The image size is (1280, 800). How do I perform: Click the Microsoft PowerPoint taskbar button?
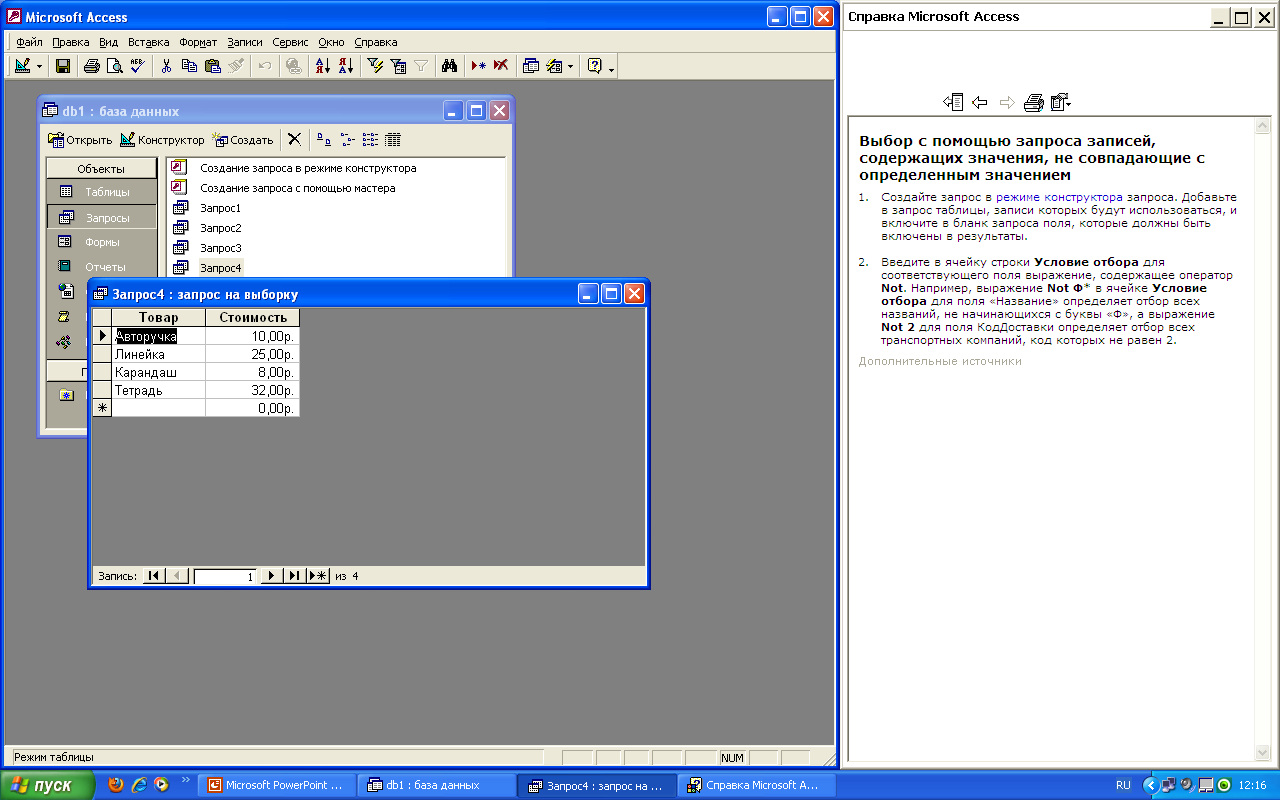click(275, 785)
